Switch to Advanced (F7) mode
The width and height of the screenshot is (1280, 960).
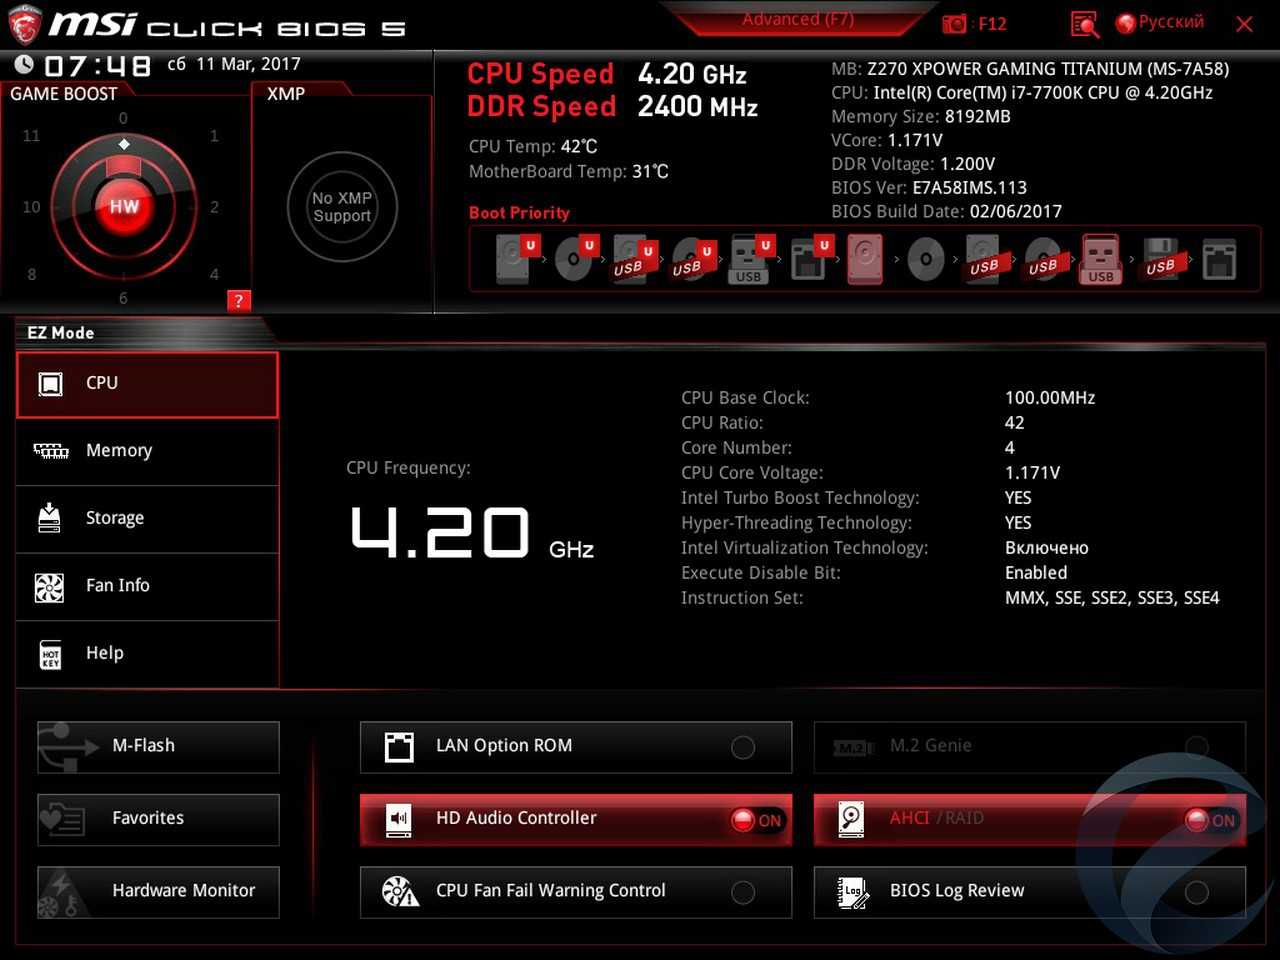[797, 20]
